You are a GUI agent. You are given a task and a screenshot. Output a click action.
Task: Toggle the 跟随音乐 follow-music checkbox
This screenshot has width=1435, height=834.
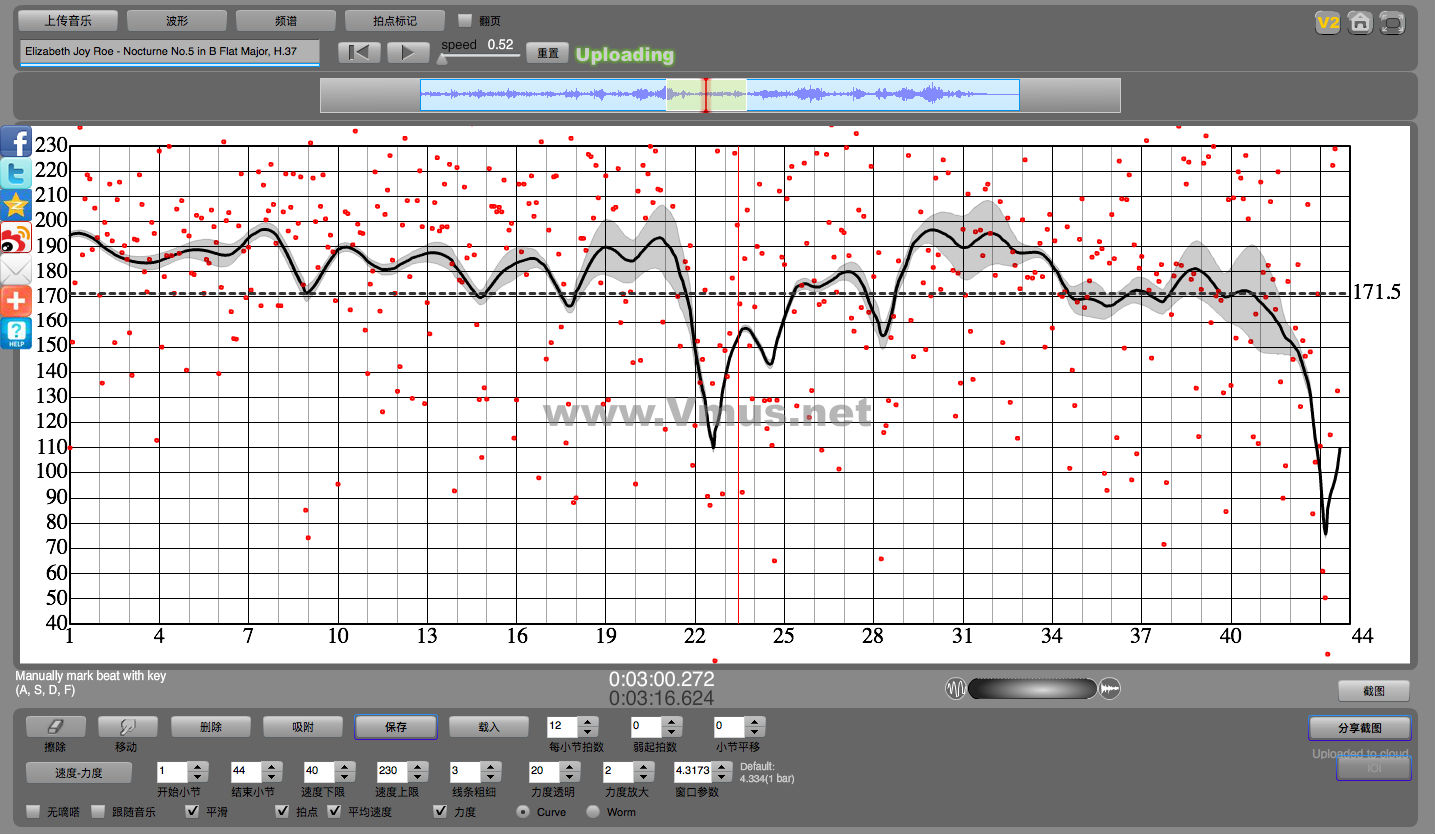point(98,811)
